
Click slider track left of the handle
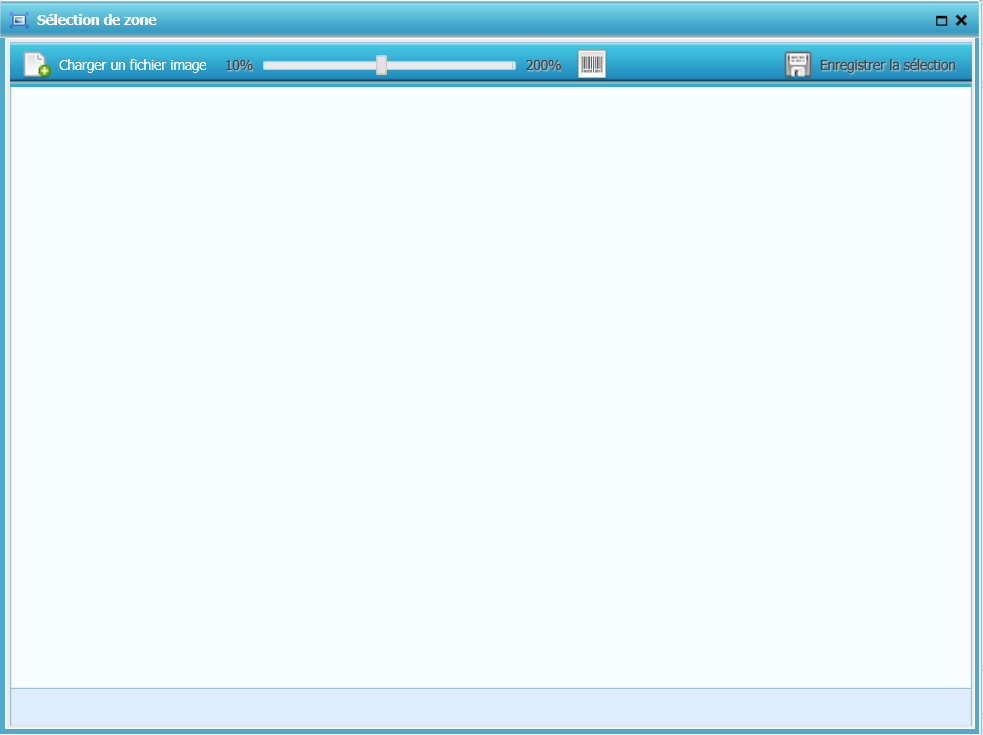click(x=318, y=65)
